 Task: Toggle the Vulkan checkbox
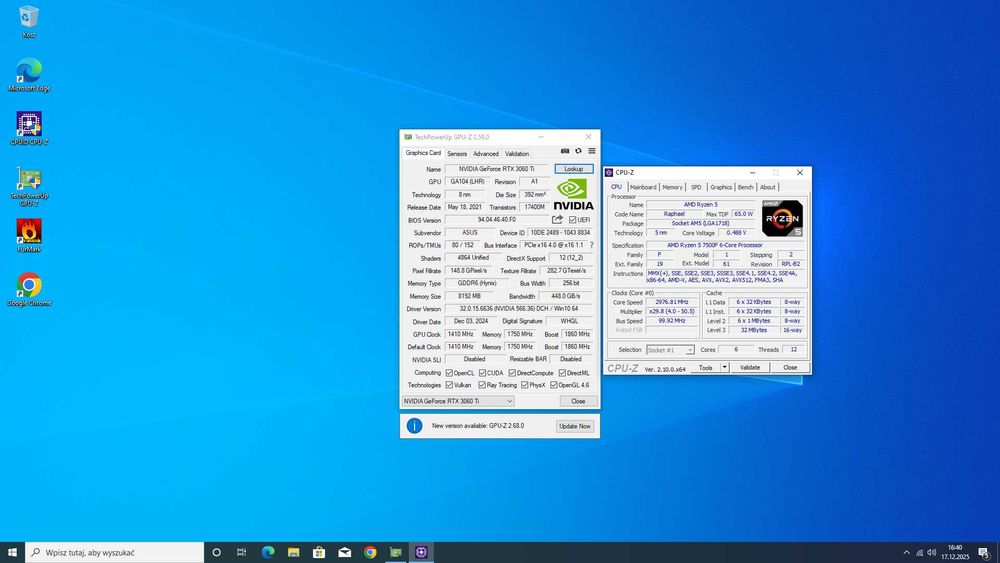[449, 385]
